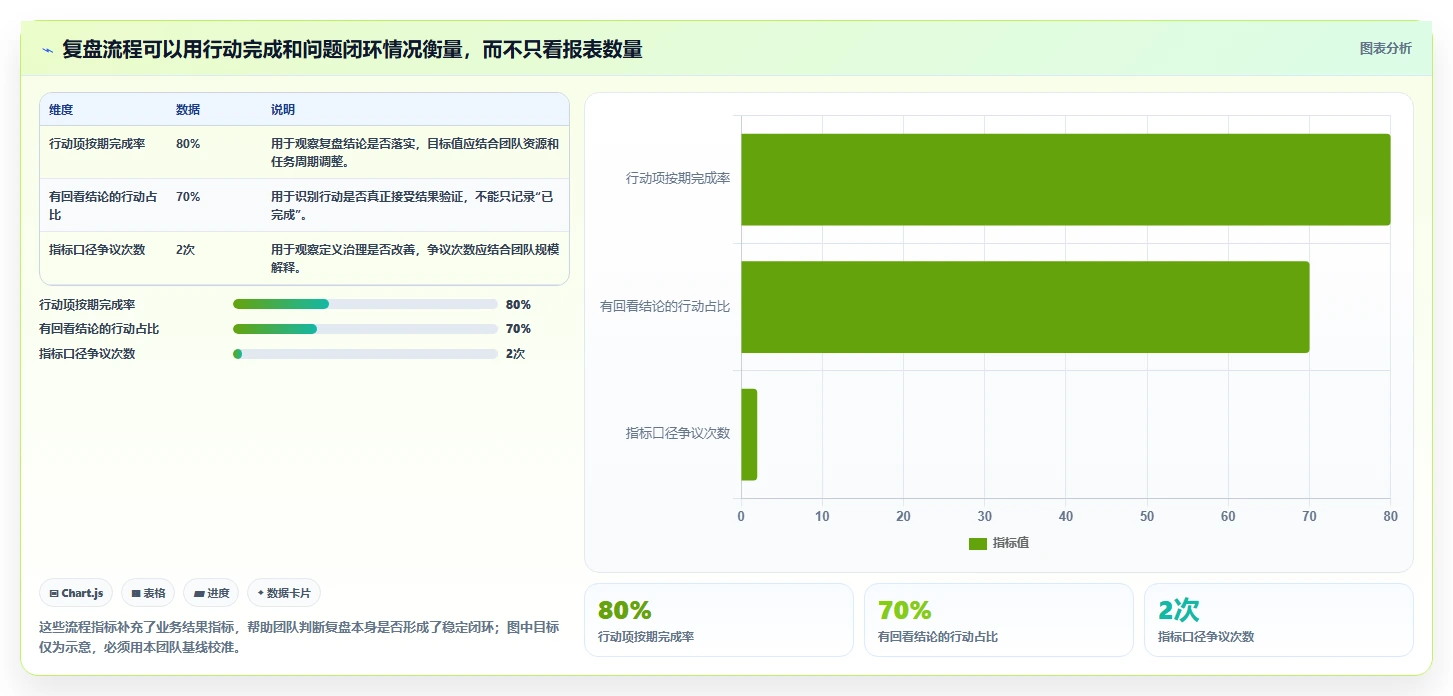Click y-axis label 有回看结论的行动占比 in chart
1453x696 pixels.
(x=665, y=306)
